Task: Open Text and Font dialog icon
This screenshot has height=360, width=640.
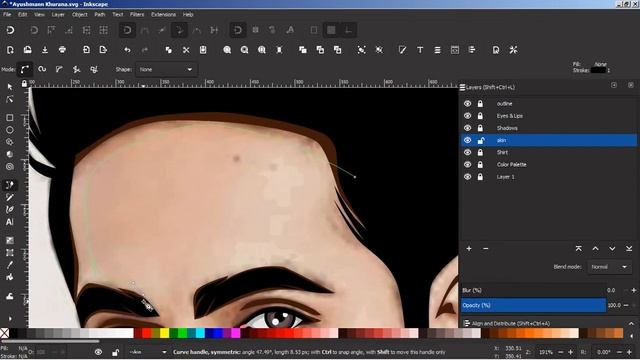Action: [420, 50]
